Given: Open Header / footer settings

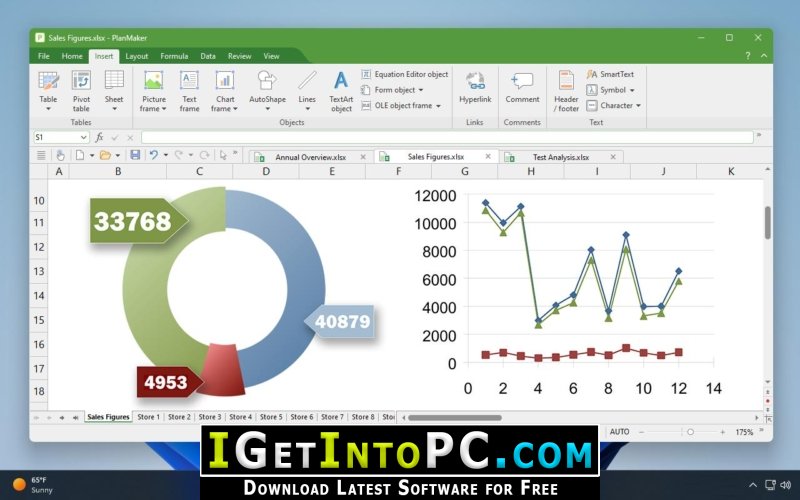Looking at the screenshot, I should click(566, 91).
